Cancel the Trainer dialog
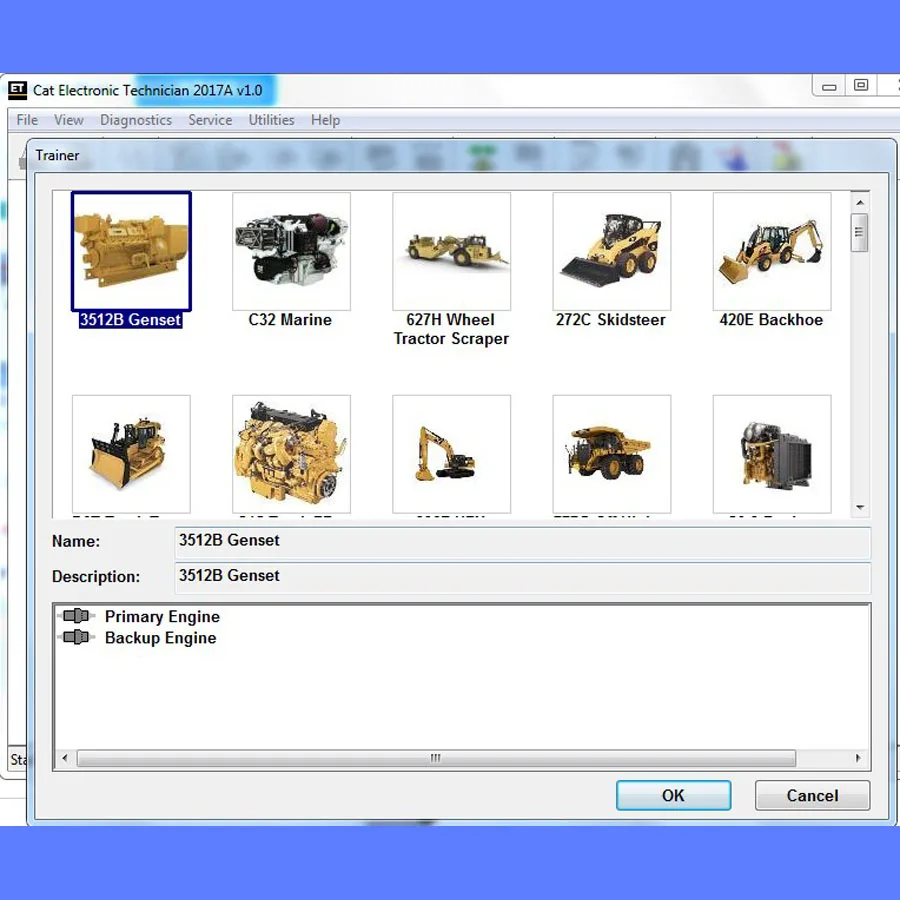 pos(812,796)
